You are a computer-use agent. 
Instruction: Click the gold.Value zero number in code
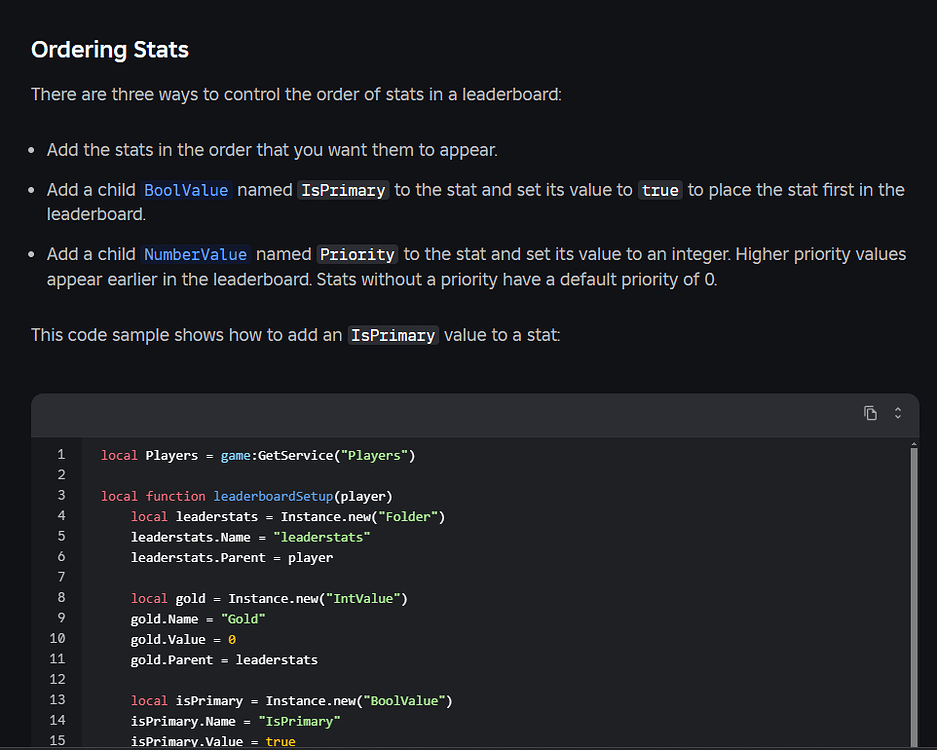coord(231,639)
